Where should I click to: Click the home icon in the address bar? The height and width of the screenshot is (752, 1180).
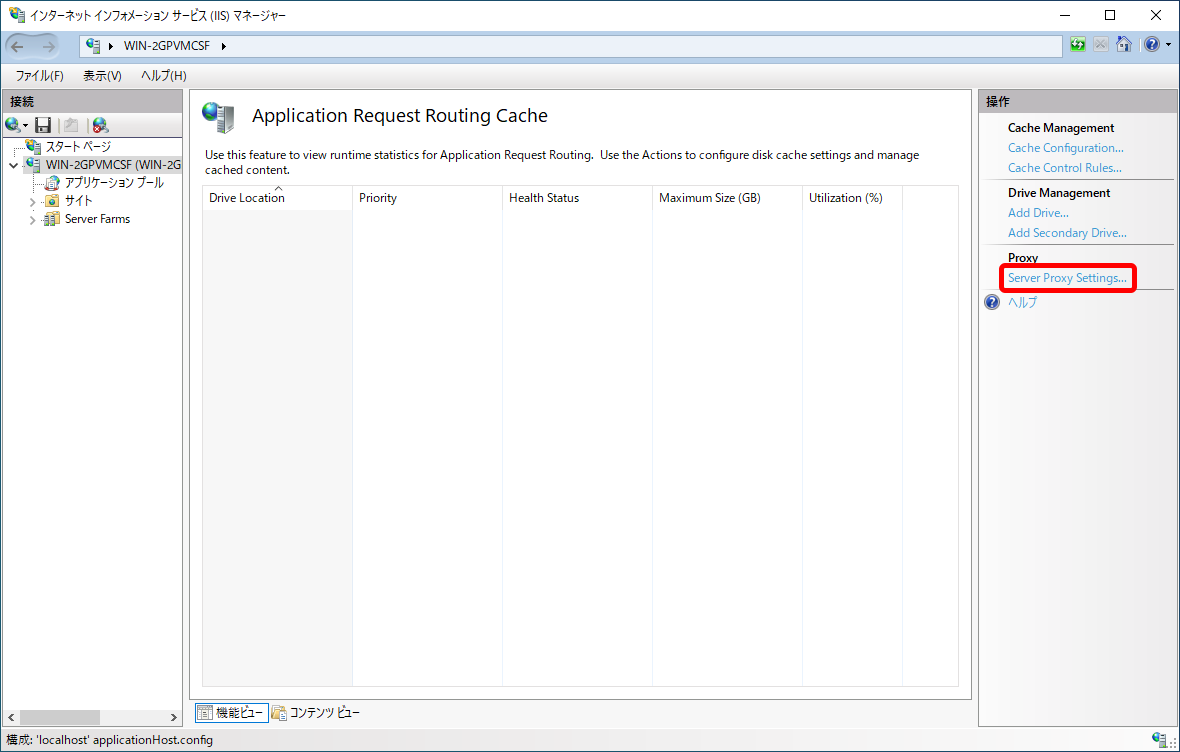pos(1124,45)
